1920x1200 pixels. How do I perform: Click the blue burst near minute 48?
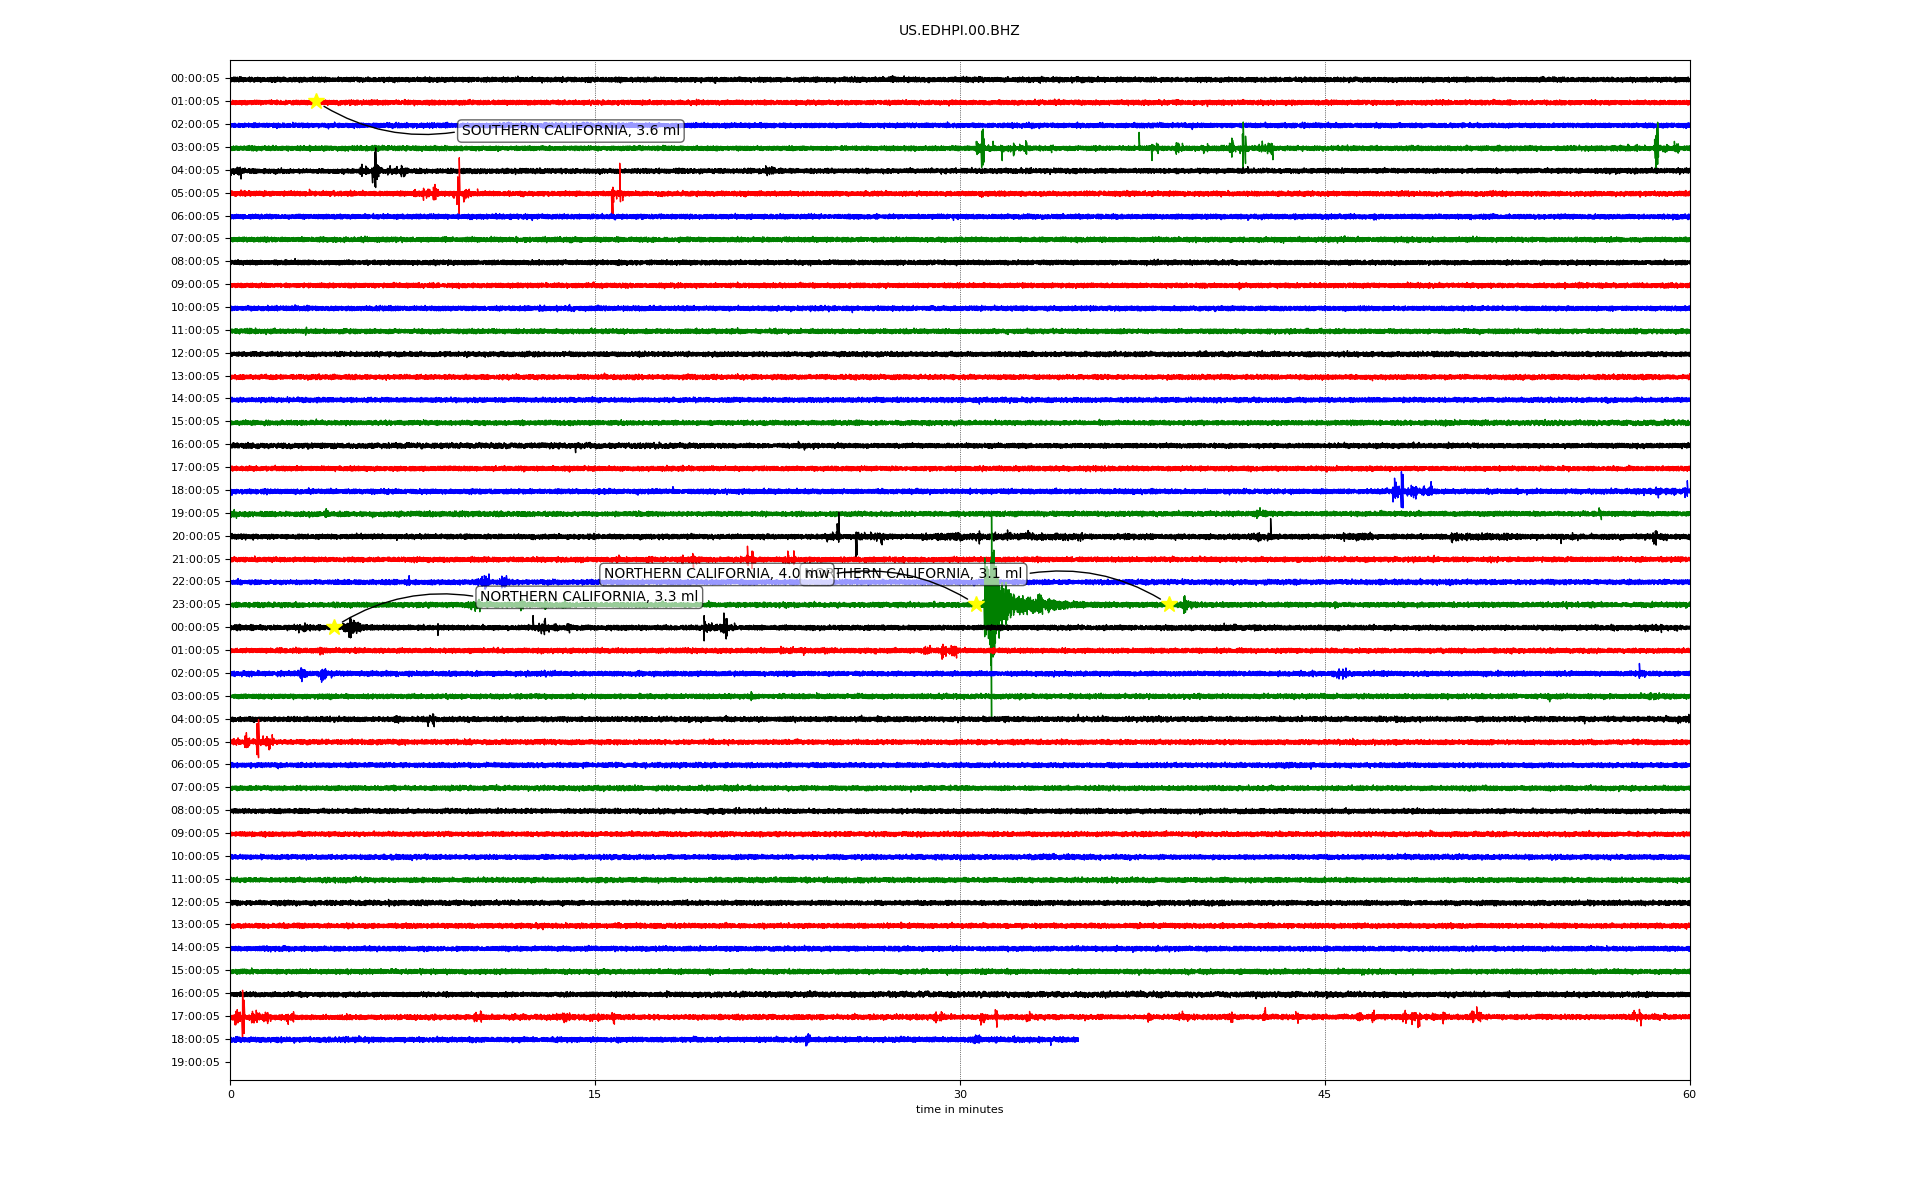point(1402,490)
